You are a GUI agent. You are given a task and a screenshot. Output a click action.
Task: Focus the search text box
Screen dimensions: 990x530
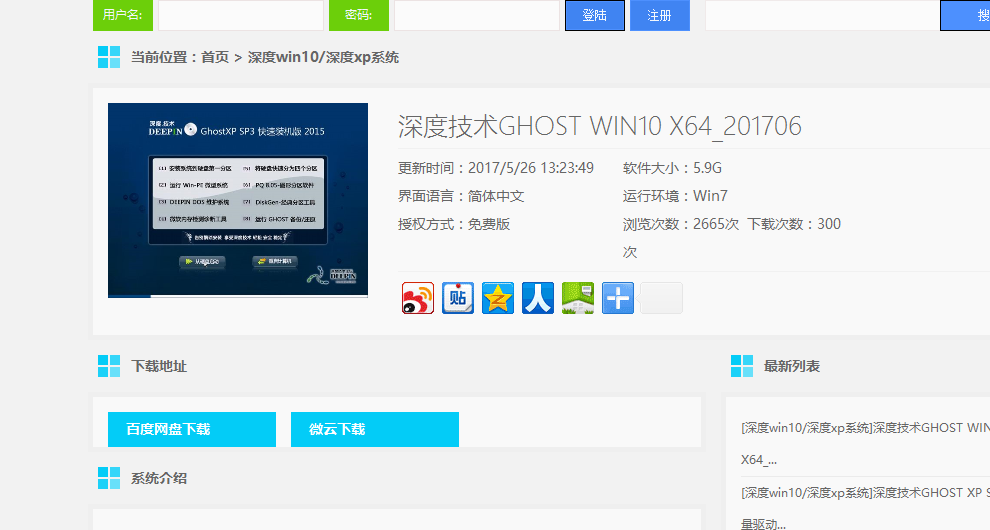pos(821,16)
